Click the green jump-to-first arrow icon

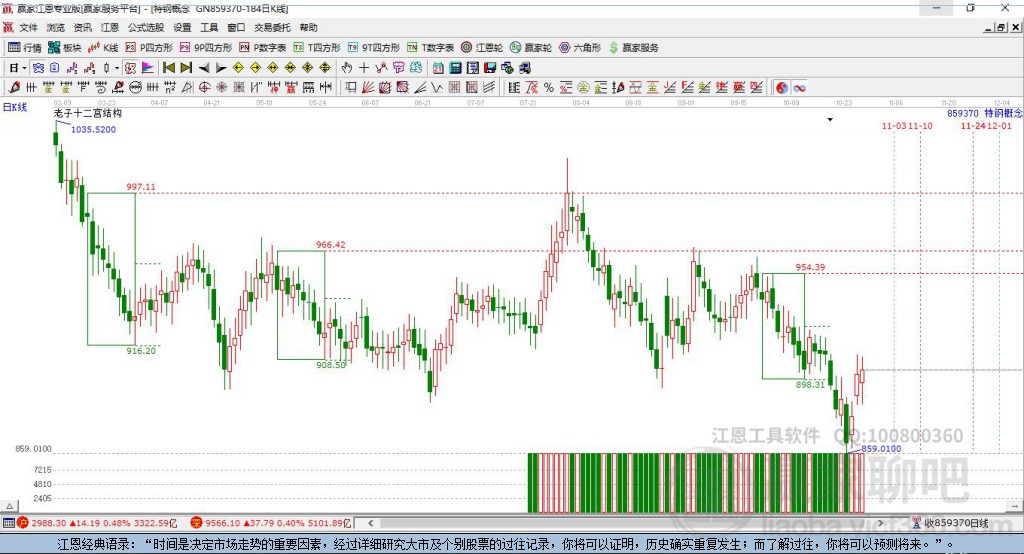[169, 67]
